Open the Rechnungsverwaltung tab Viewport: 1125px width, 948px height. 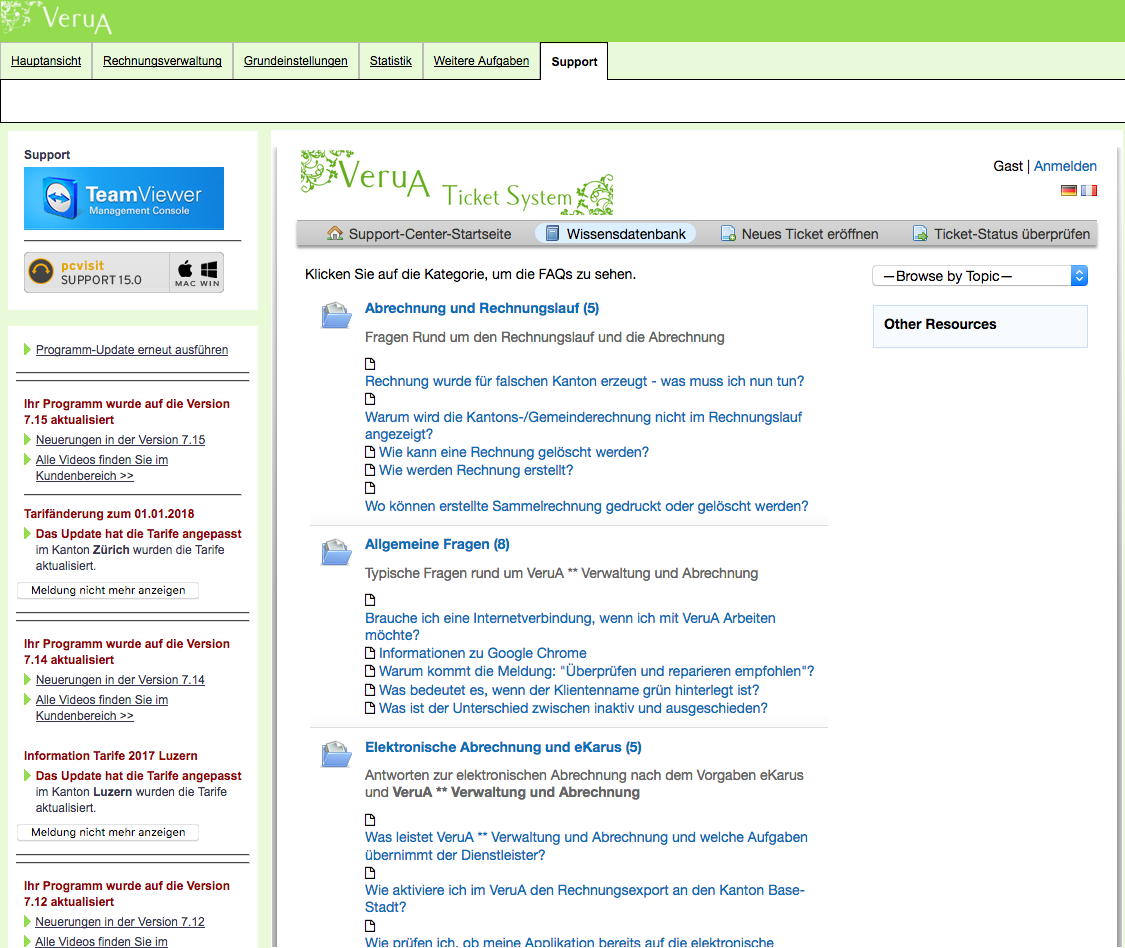(x=162, y=61)
